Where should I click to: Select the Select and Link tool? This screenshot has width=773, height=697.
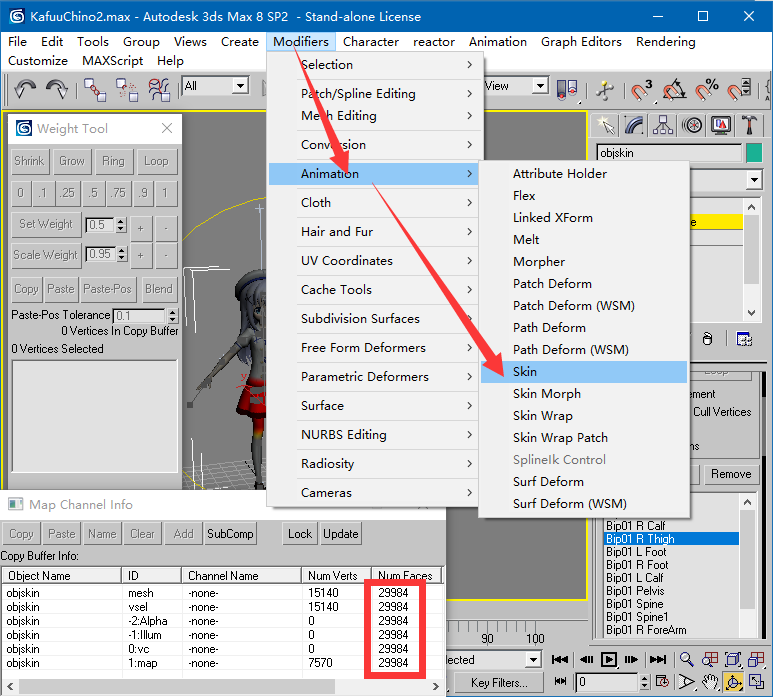point(95,90)
